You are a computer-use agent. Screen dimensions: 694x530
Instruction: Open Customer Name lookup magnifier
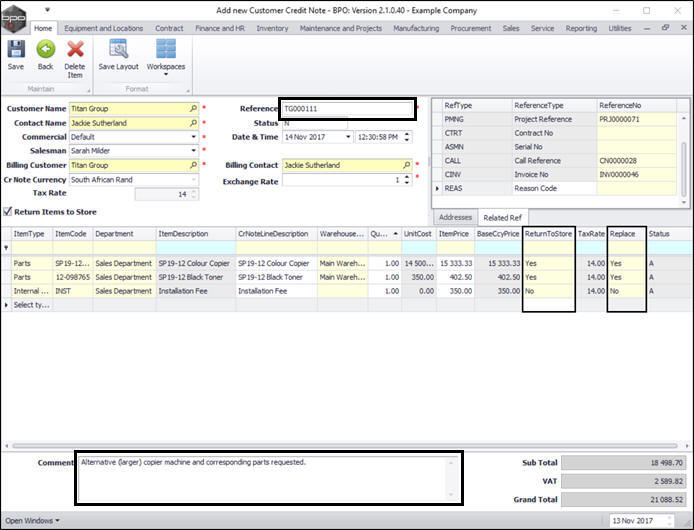tap(193, 108)
